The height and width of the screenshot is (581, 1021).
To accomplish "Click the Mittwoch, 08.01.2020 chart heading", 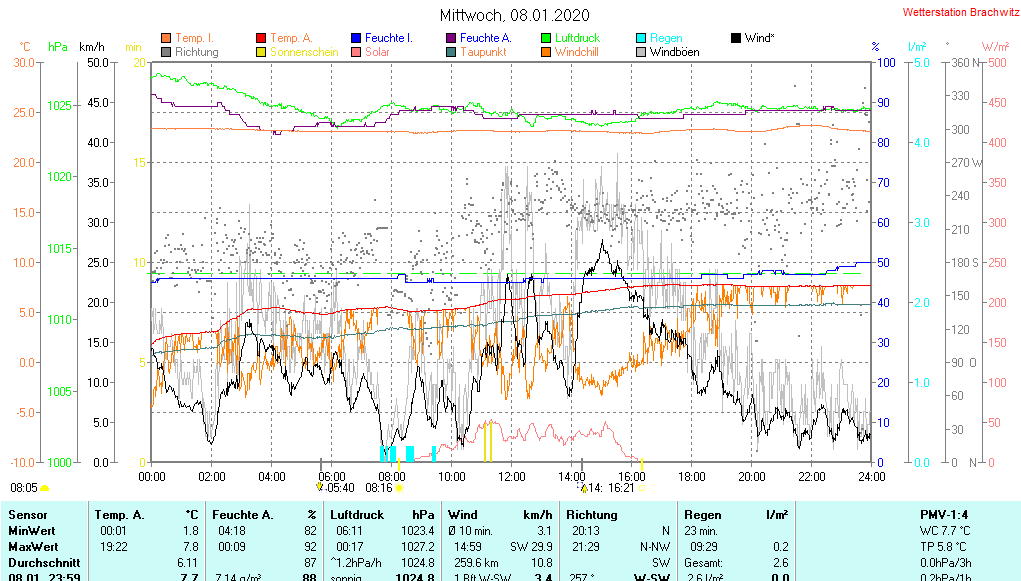I will tap(515, 15).
